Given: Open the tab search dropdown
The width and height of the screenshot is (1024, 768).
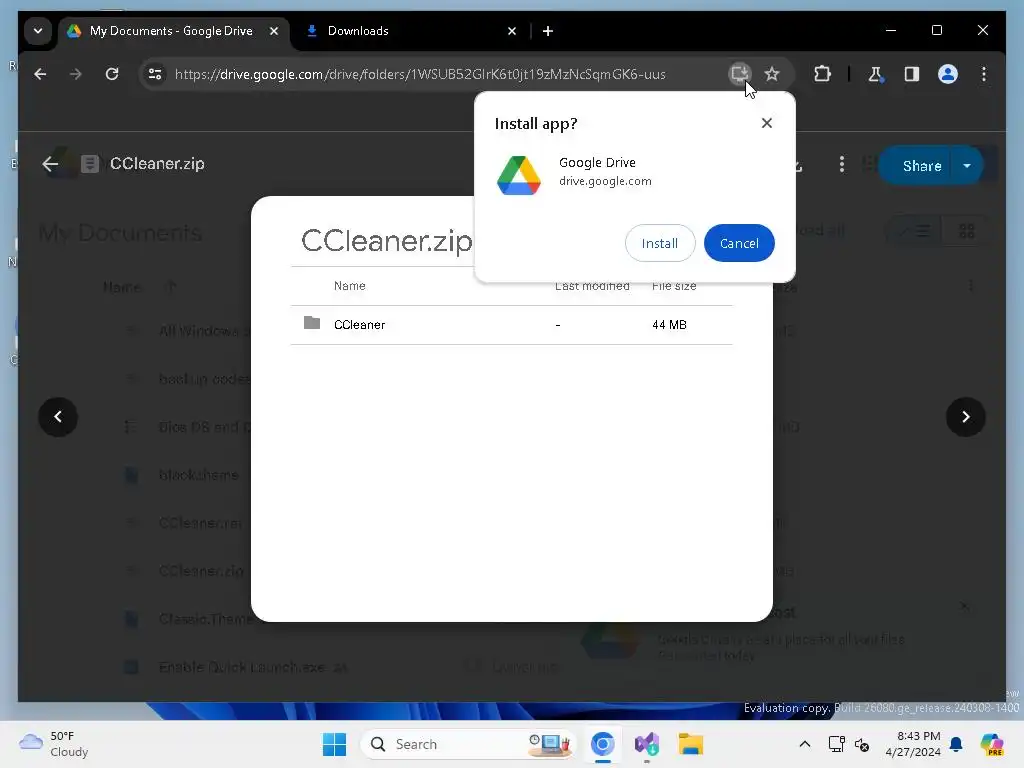Looking at the screenshot, I should coord(38,31).
